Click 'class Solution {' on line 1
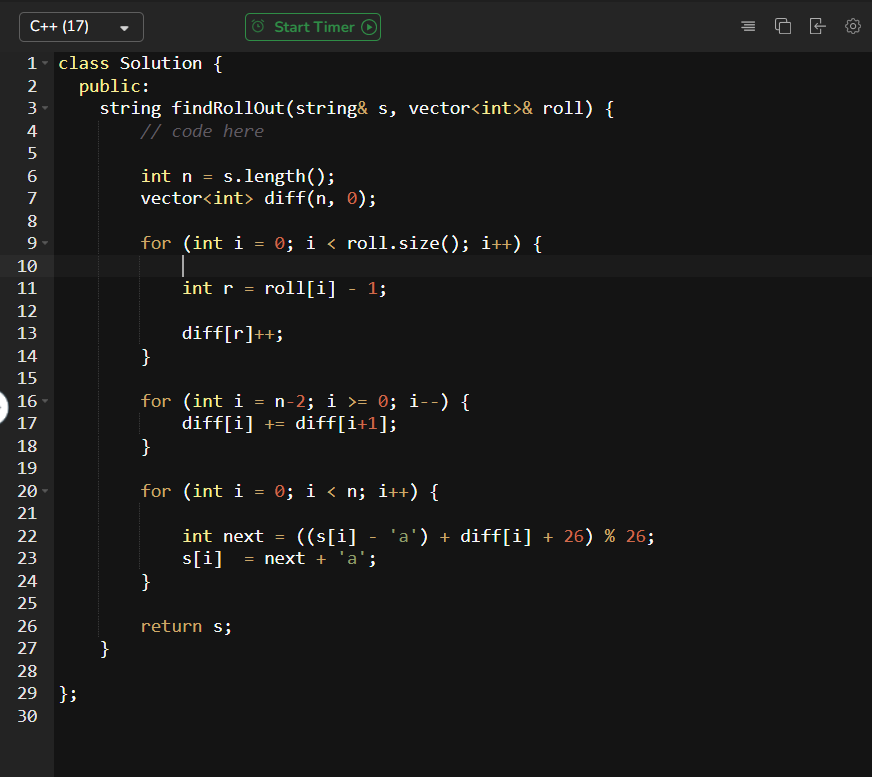Image resolution: width=872 pixels, height=777 pixels. pyautogui.click(x=140, y=63)
